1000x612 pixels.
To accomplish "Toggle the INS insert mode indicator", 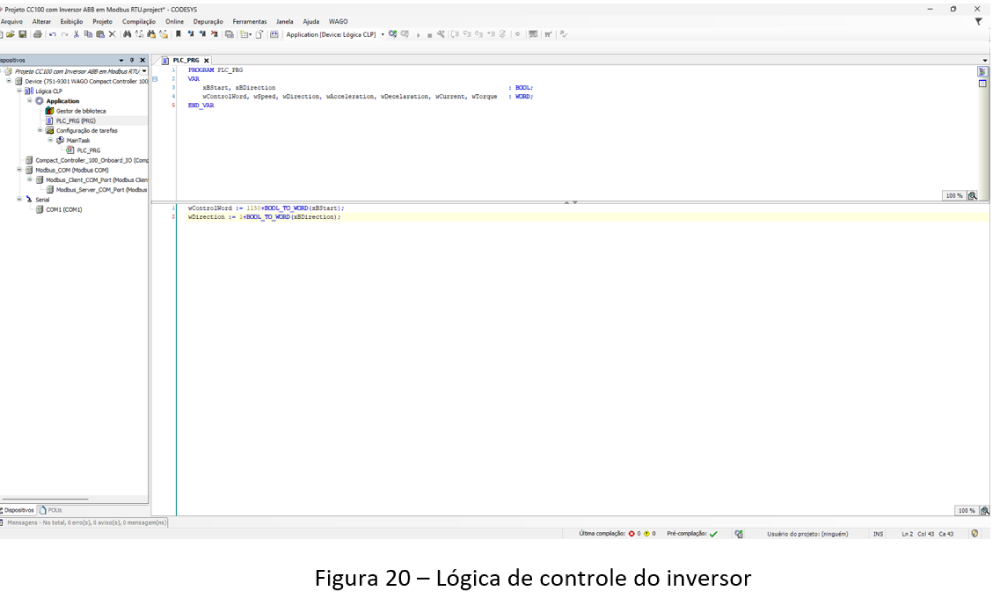I will [x=878, y=533].
